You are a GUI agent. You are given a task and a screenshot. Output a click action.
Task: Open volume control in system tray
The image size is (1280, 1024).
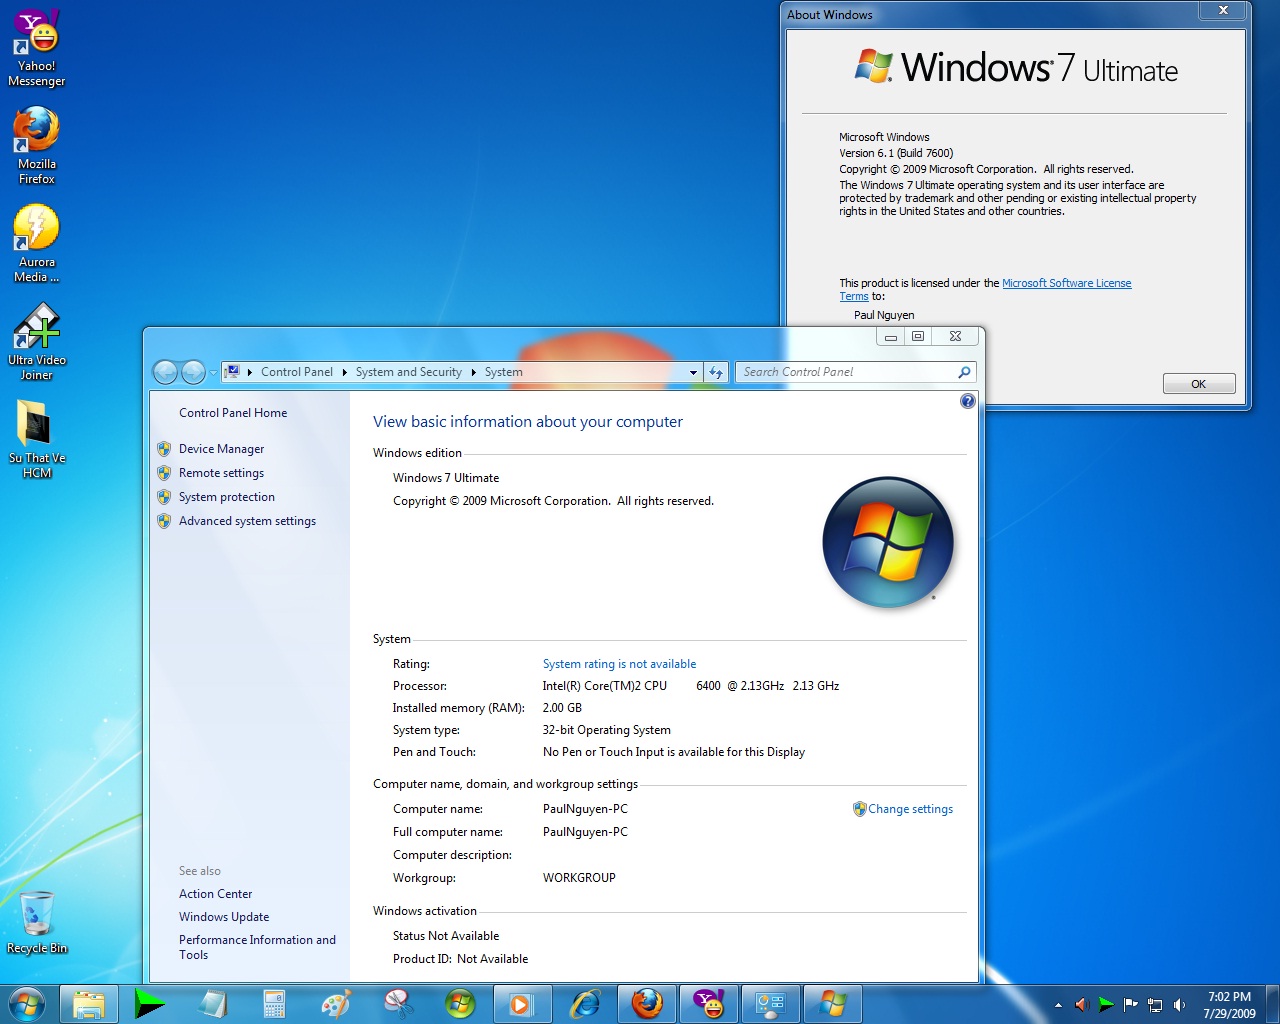pyautogui.click(x=1180, y=1004)
